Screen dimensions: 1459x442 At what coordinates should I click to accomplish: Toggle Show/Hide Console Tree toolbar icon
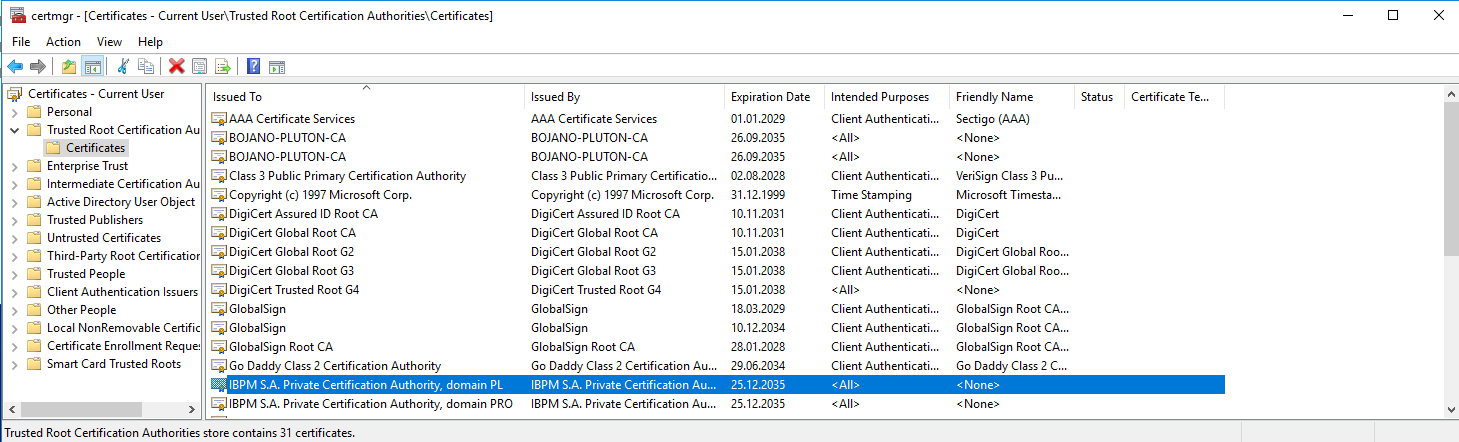[x=92, y=66]
